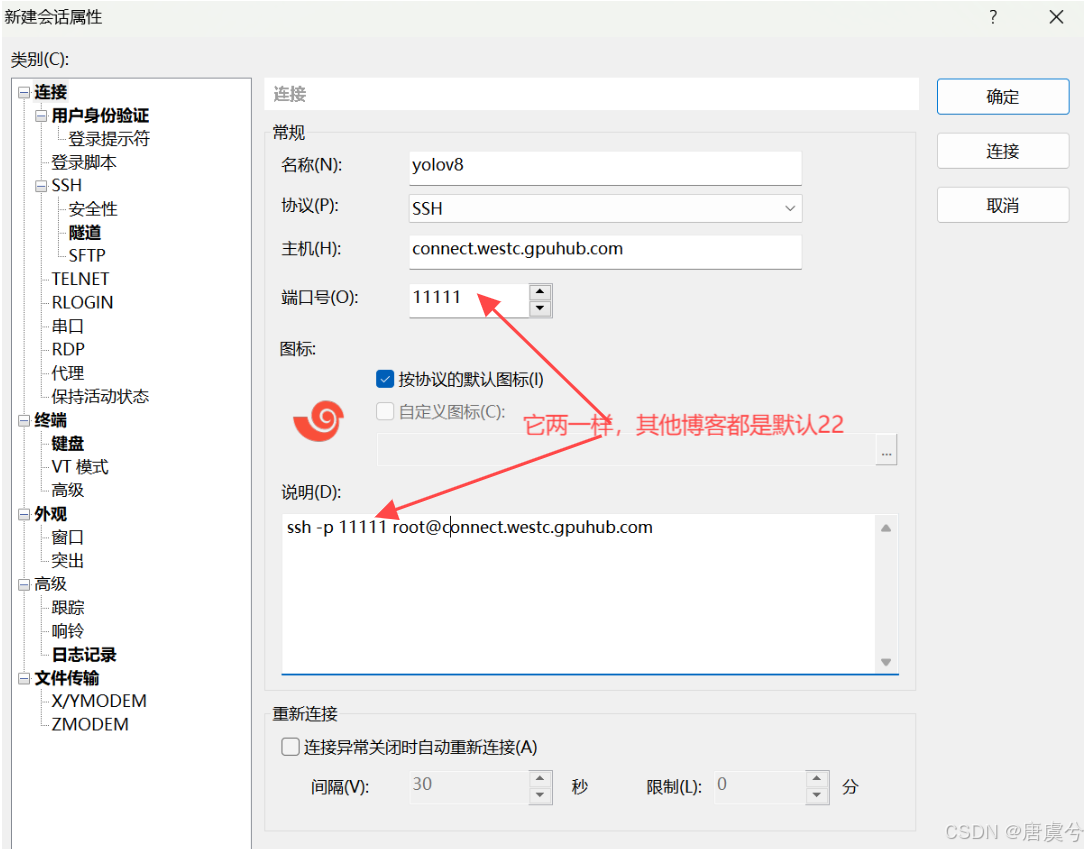Click the 名称 field containing yolov8

[605, 167]
